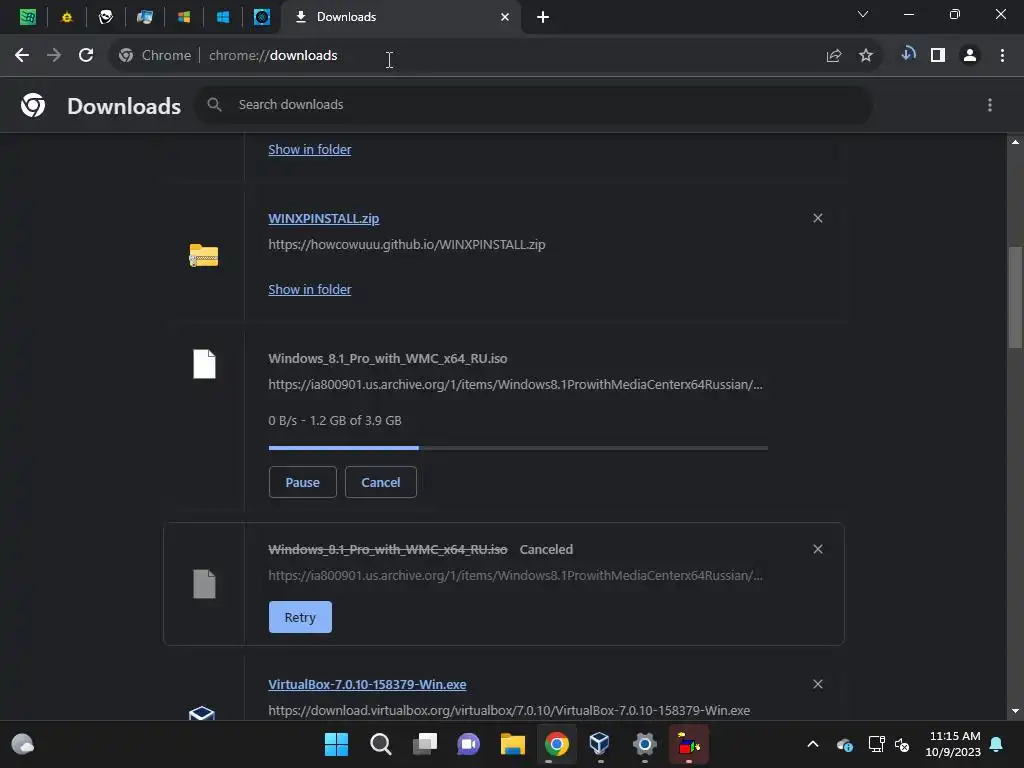
Task: Open a new tab with the plus button
Action: (x=543, y=17)
